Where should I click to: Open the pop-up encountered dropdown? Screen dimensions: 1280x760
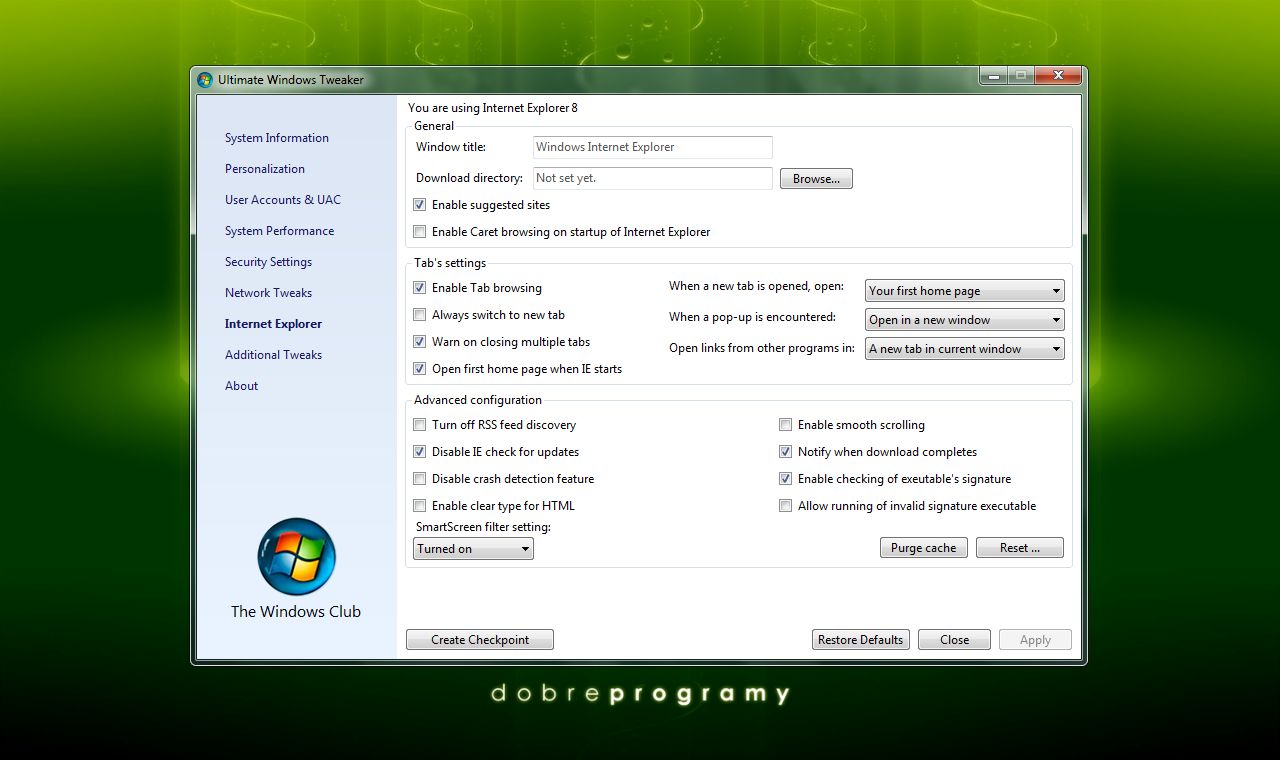pos(964,320)
